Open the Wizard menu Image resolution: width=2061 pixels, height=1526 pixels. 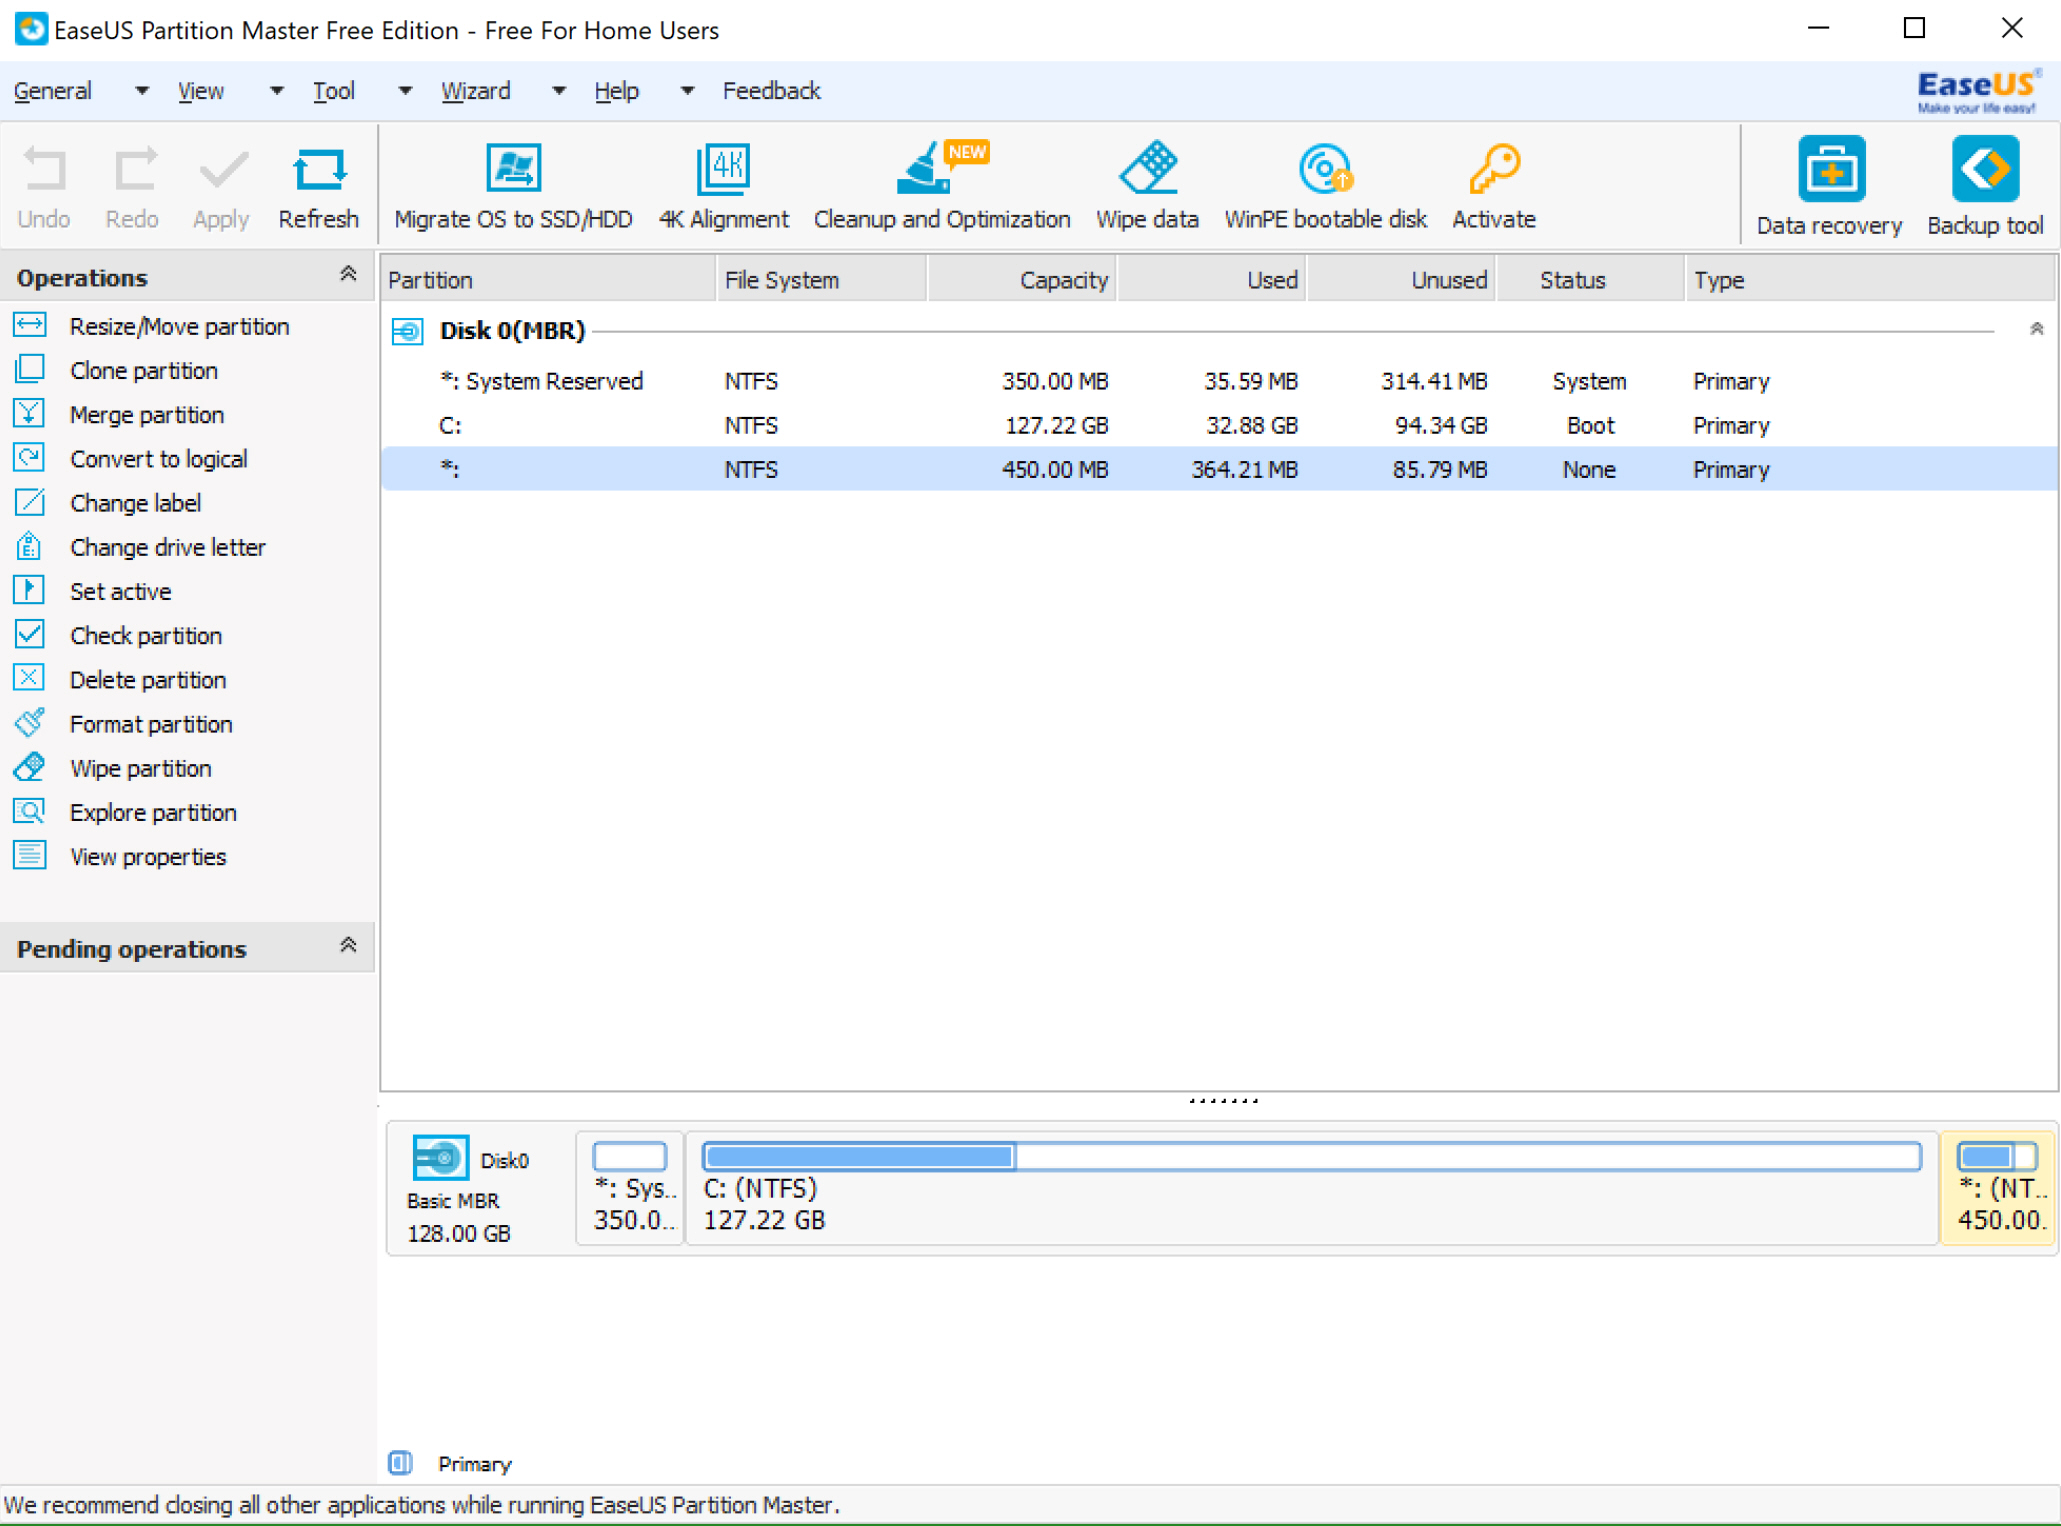coord(474,90)
